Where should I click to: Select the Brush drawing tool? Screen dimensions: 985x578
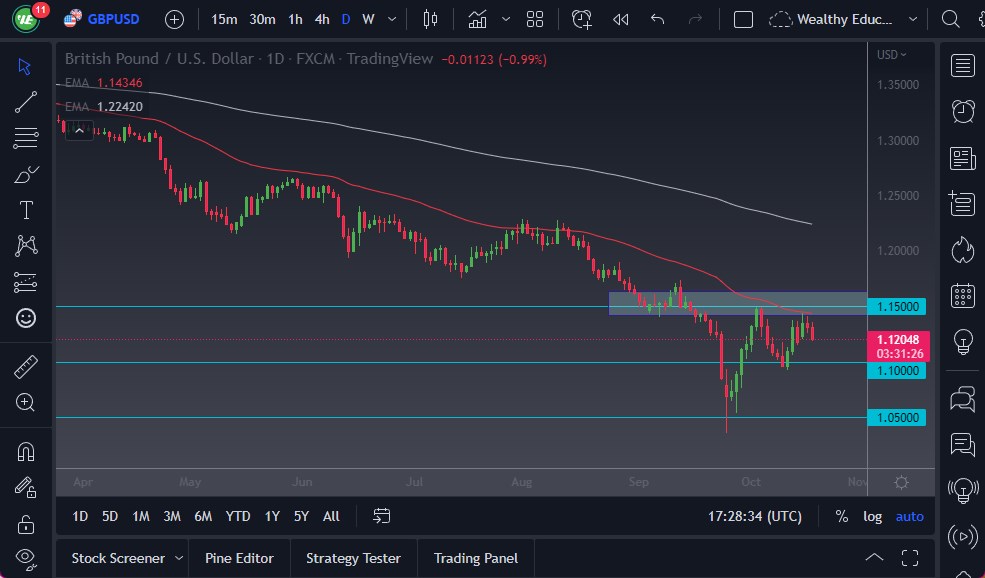point(25,174)
